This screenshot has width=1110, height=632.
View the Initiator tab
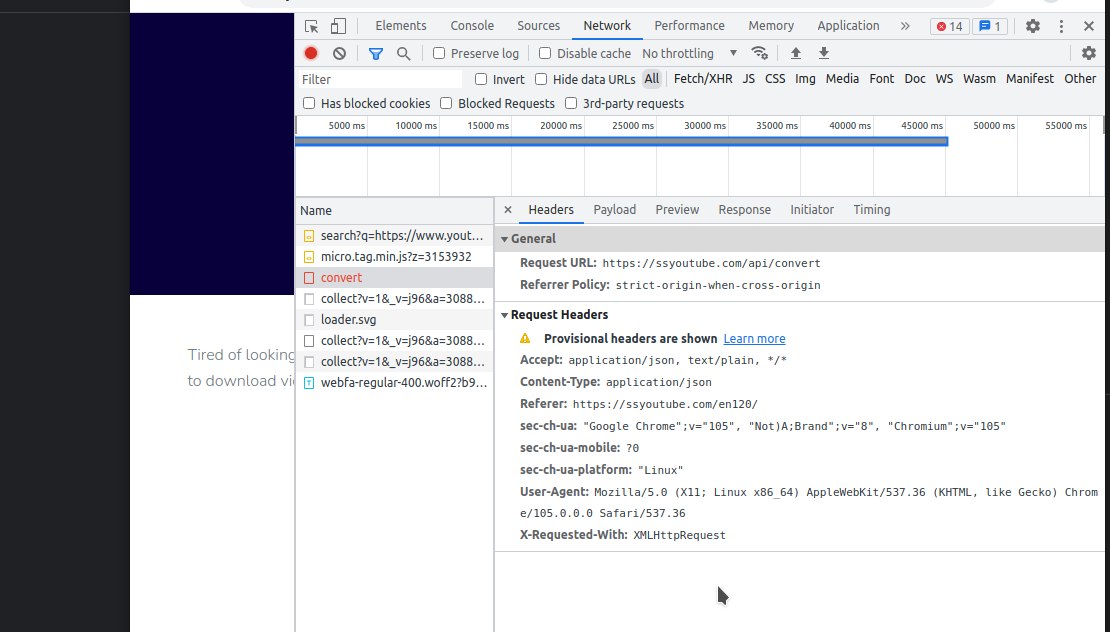click(x=812, y=209)
